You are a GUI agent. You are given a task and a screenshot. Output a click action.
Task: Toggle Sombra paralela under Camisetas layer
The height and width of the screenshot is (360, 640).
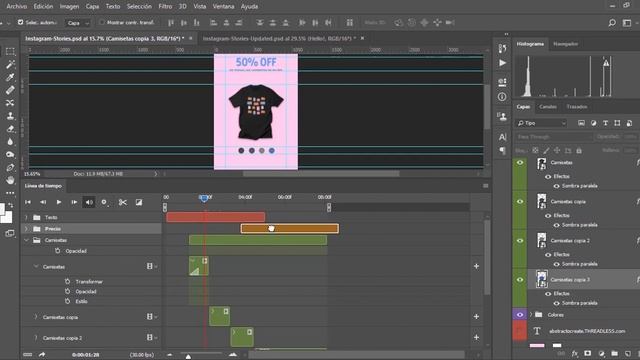[556, 186]
